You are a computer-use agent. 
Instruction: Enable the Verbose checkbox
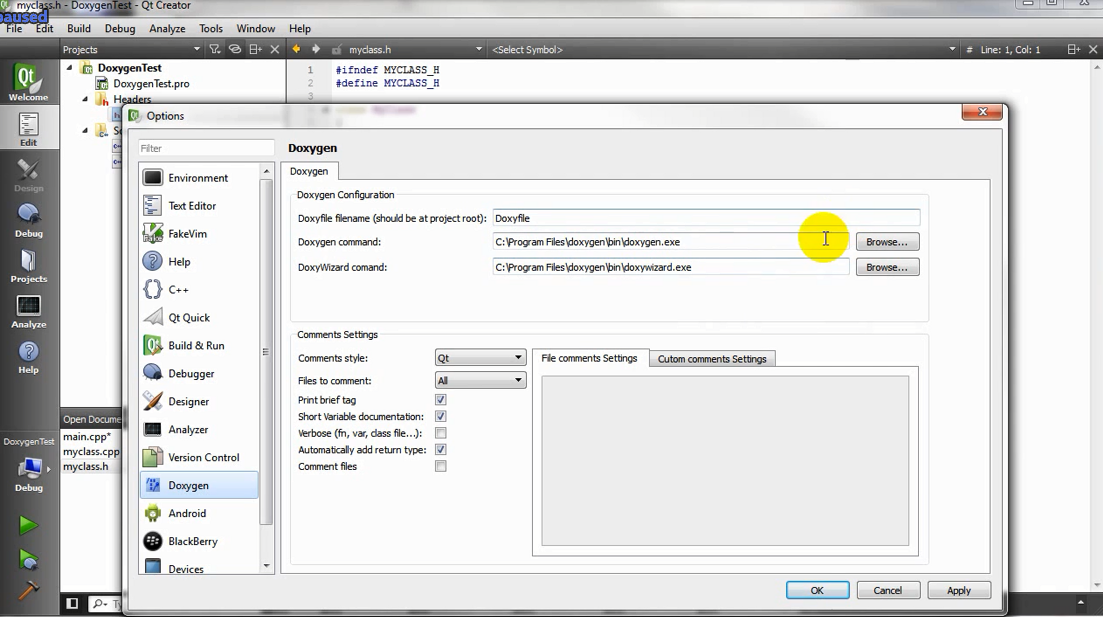coord(440,434)
